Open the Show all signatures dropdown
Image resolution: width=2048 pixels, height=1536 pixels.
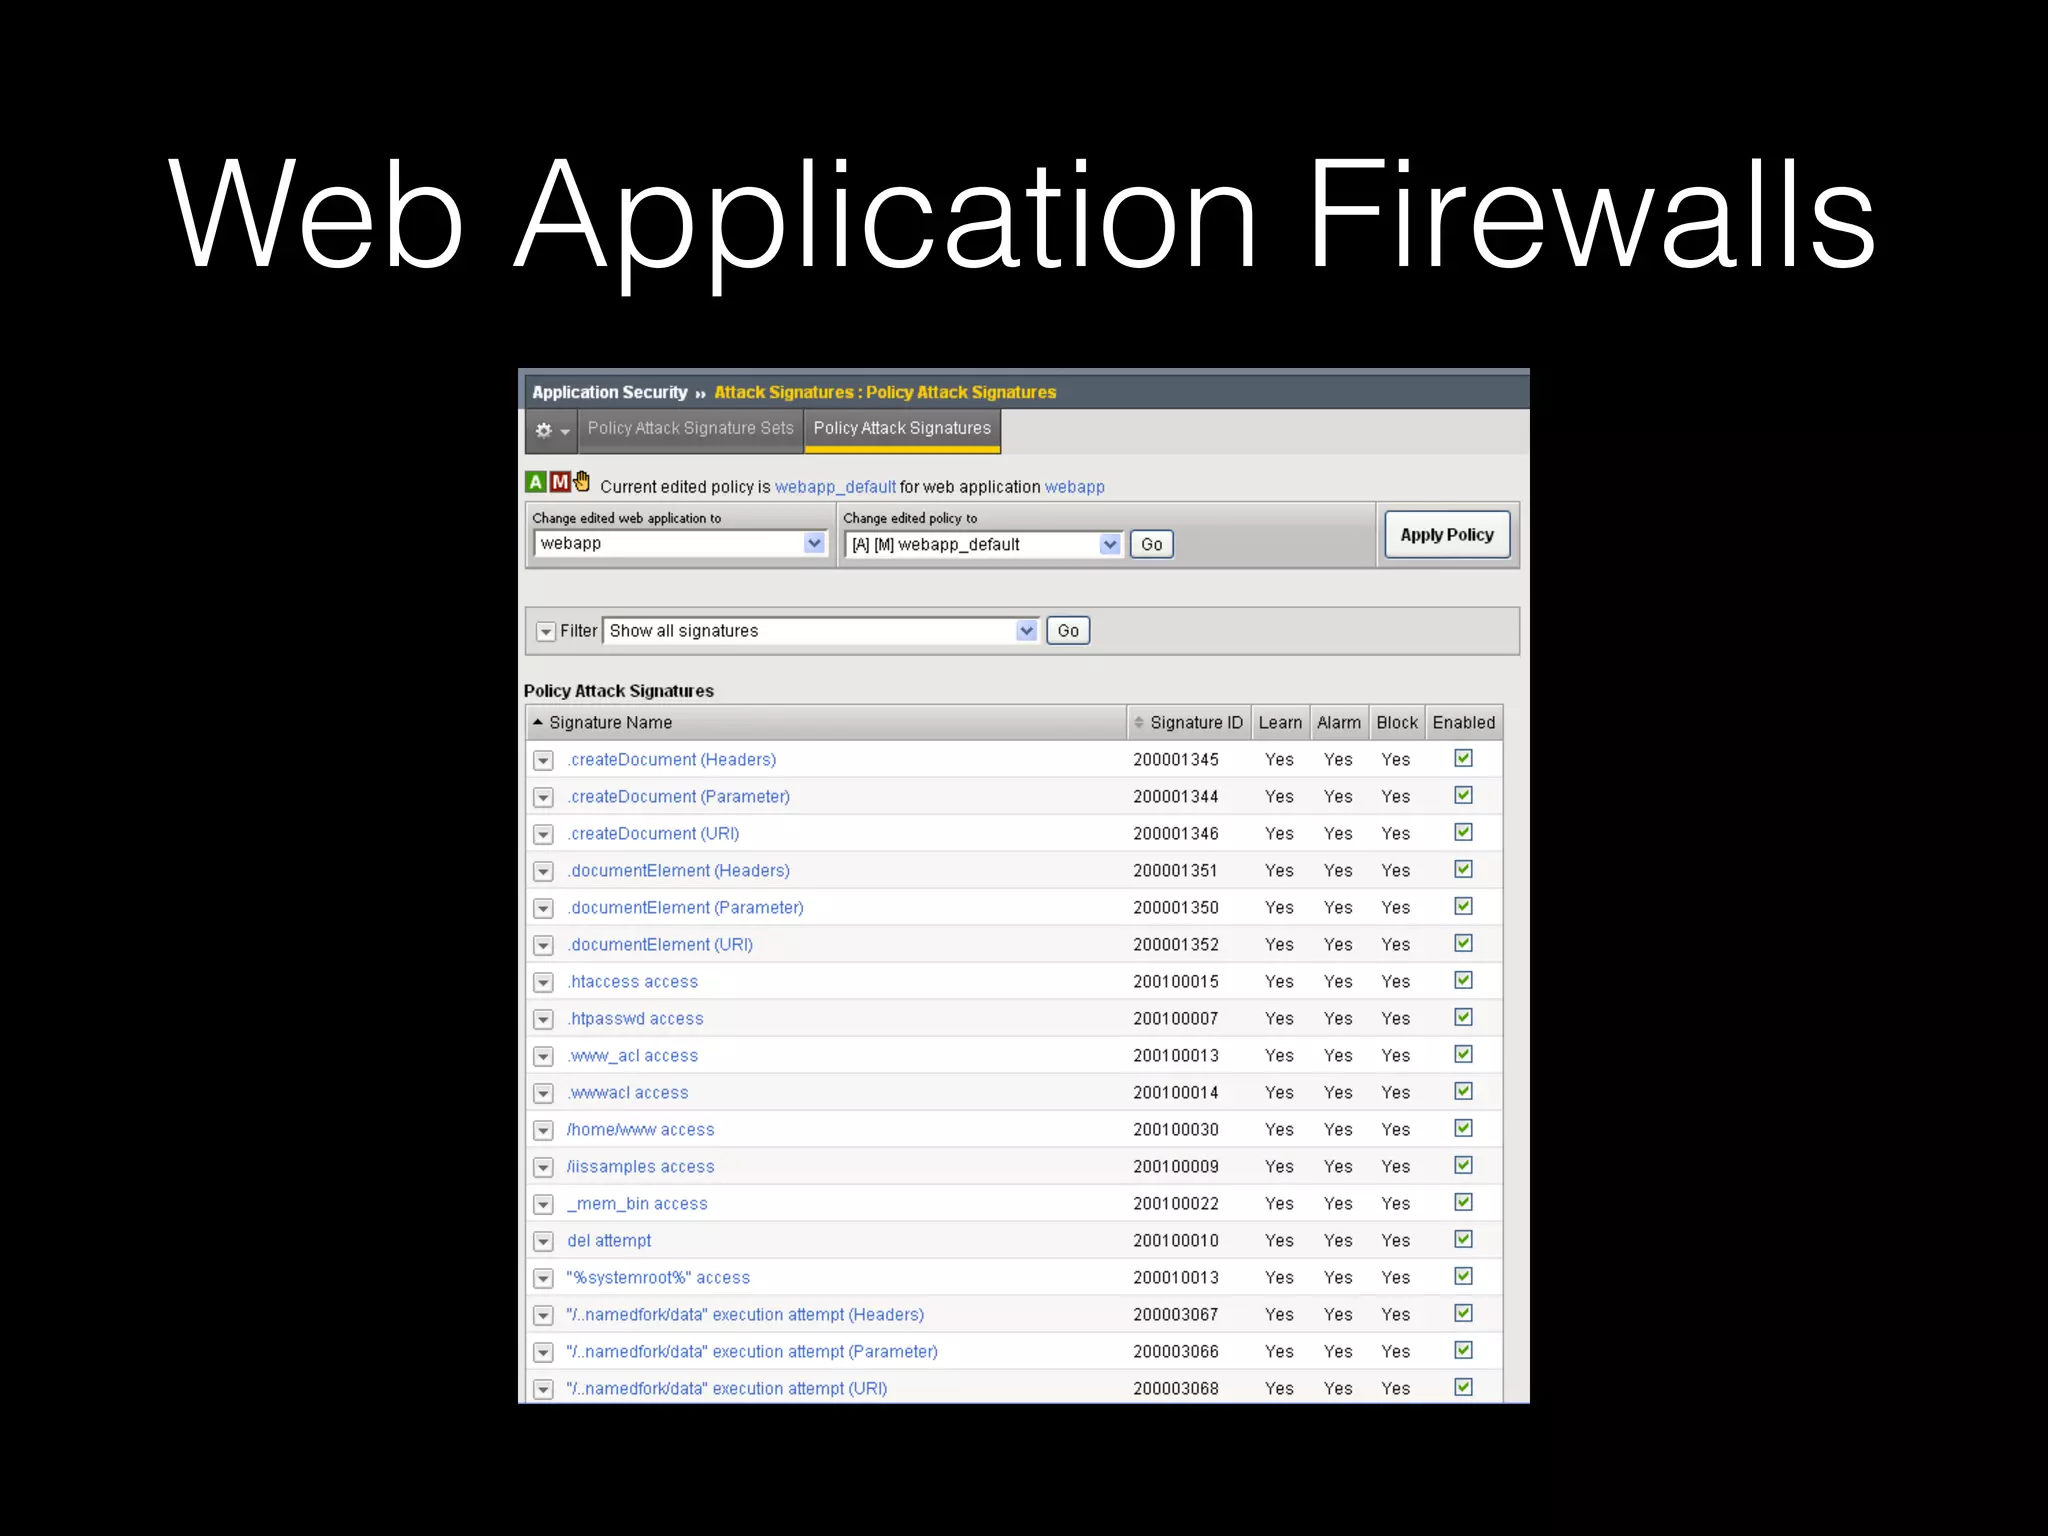(821, 631)
